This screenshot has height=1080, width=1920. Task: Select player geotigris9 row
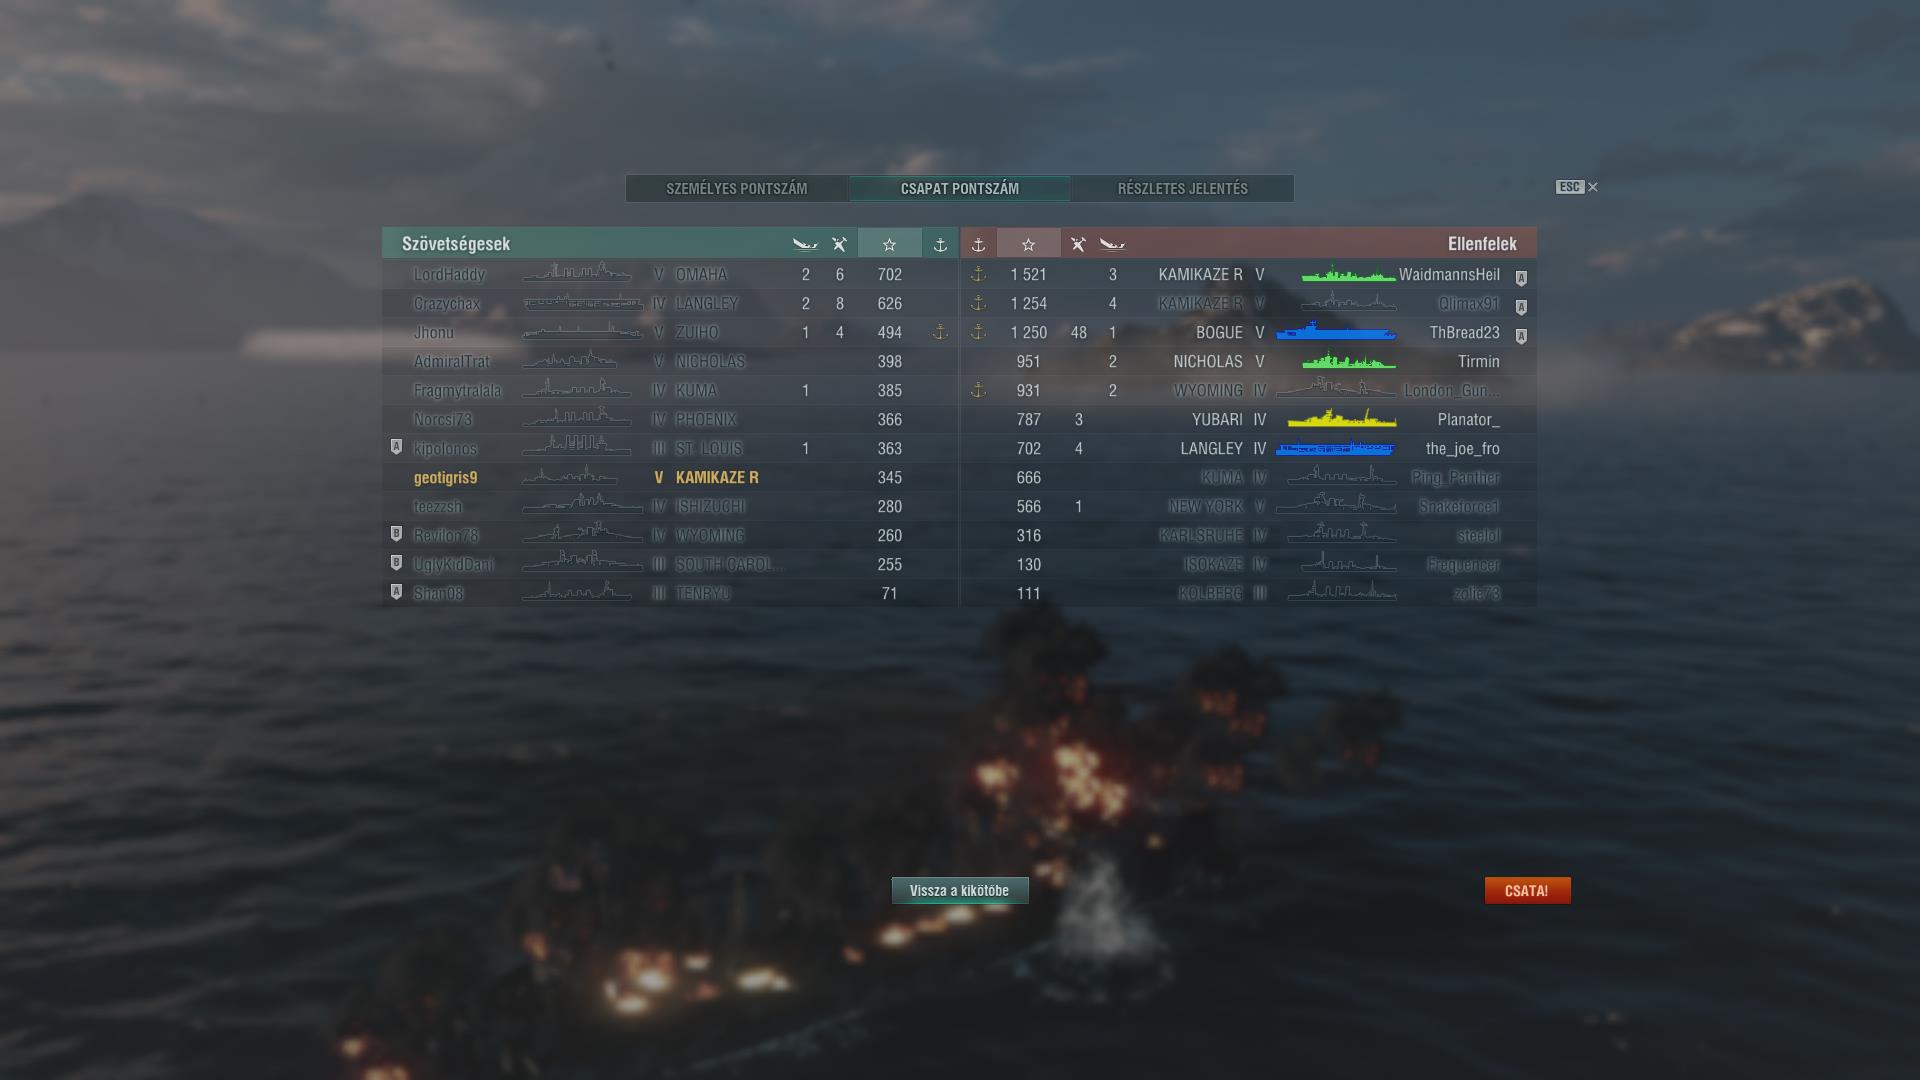(x=670, y=477)
